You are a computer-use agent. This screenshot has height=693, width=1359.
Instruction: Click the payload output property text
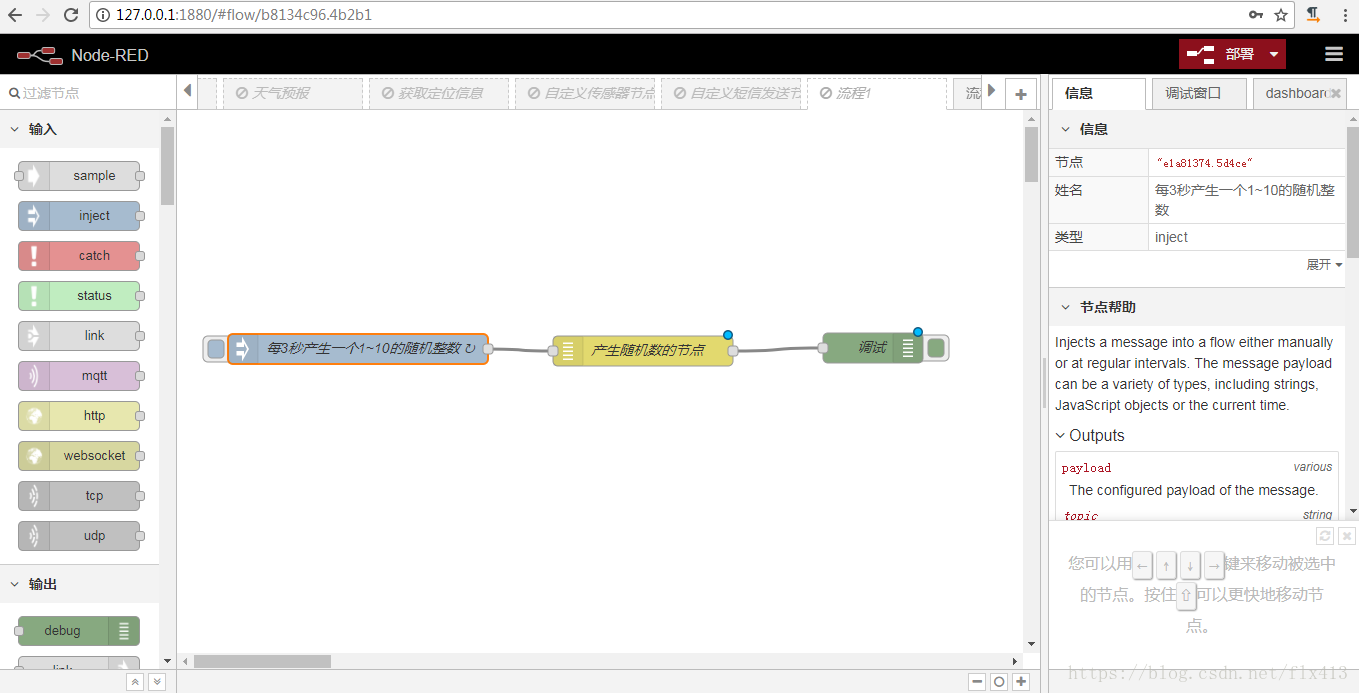click(1086, 468)
